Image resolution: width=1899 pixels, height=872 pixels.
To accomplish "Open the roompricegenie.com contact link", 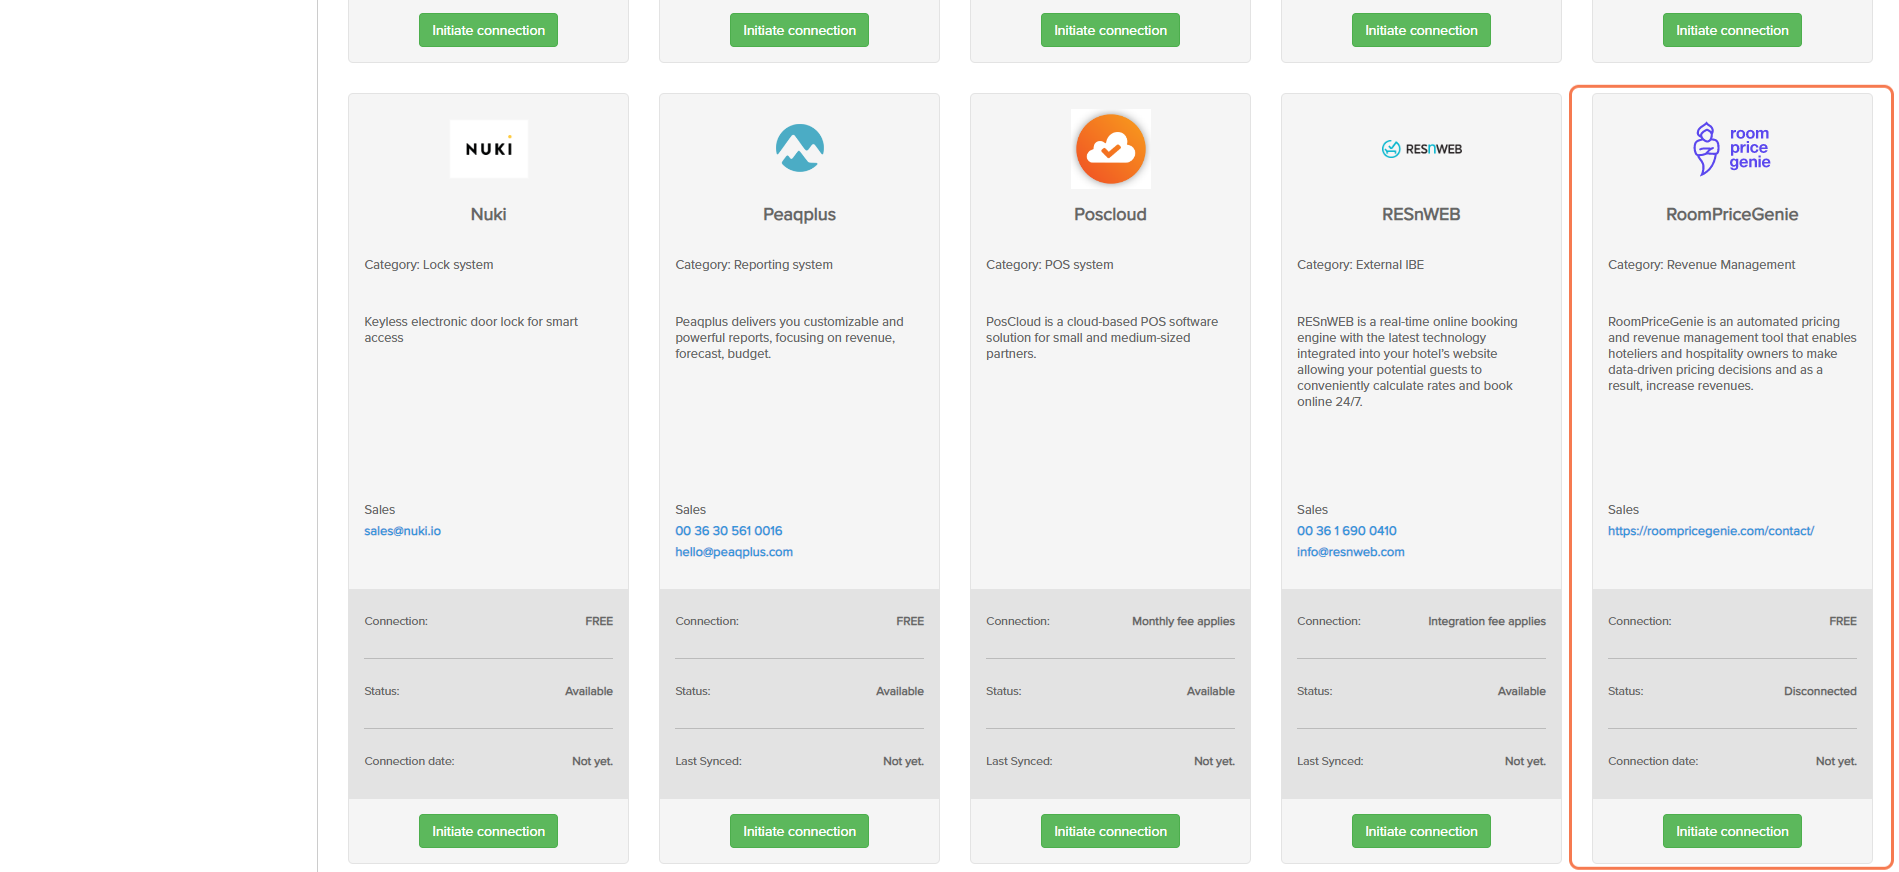I will pyautogui.click(x=1710, y=531).
